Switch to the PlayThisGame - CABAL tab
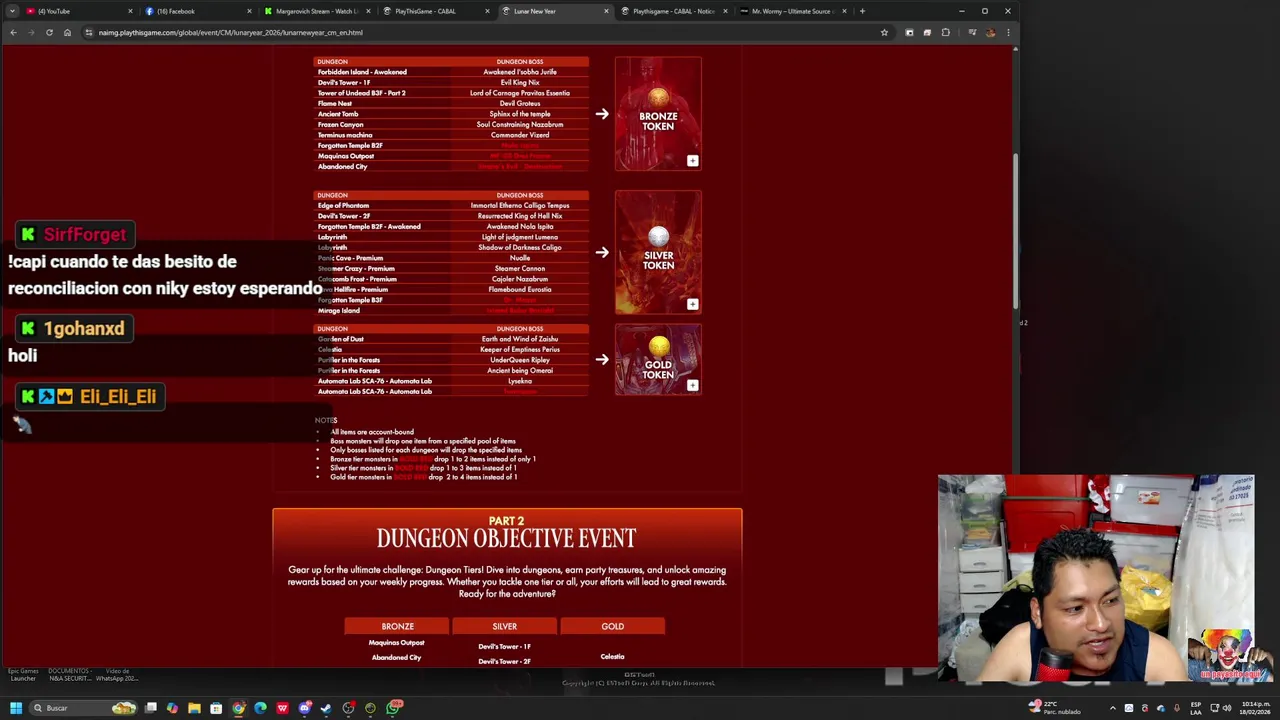The image size is (1280, 720). point(435,11)
